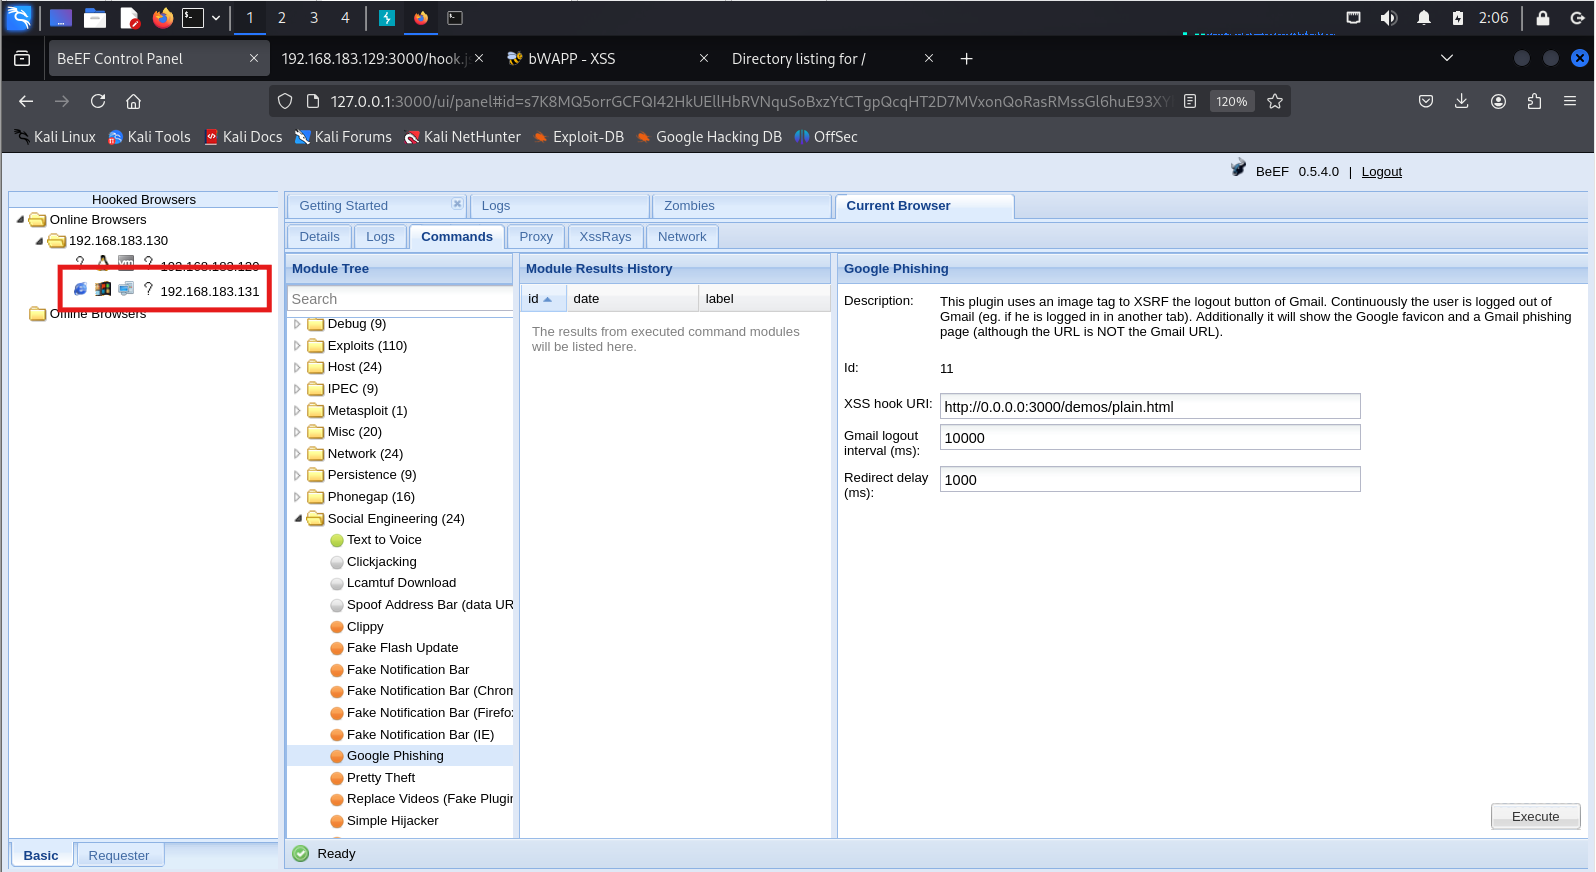Sort results by the id column header
Screen dimensions: 1596x872
pos(544,299)
